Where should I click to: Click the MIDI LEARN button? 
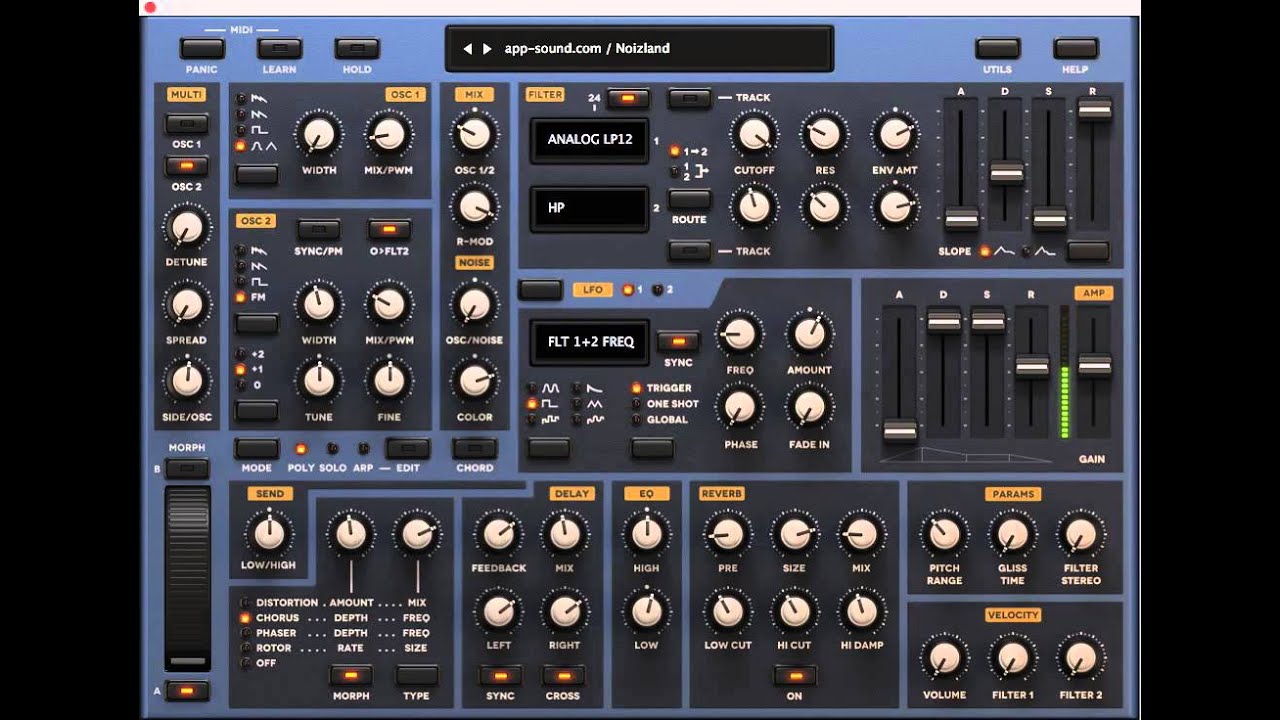[x=280, y=48]
